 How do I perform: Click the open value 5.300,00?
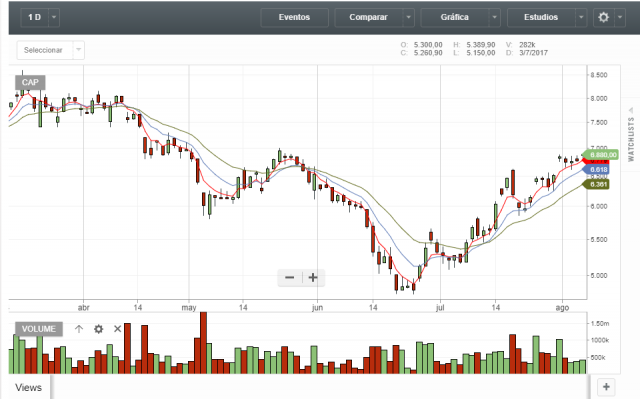pos(428,45)
